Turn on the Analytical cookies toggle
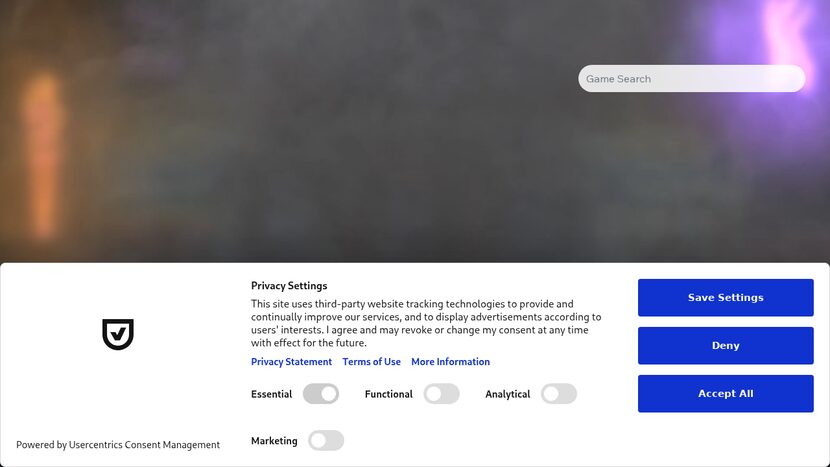Image resolution: width=830 pixels, height=467 pixels. coord(559,394)
